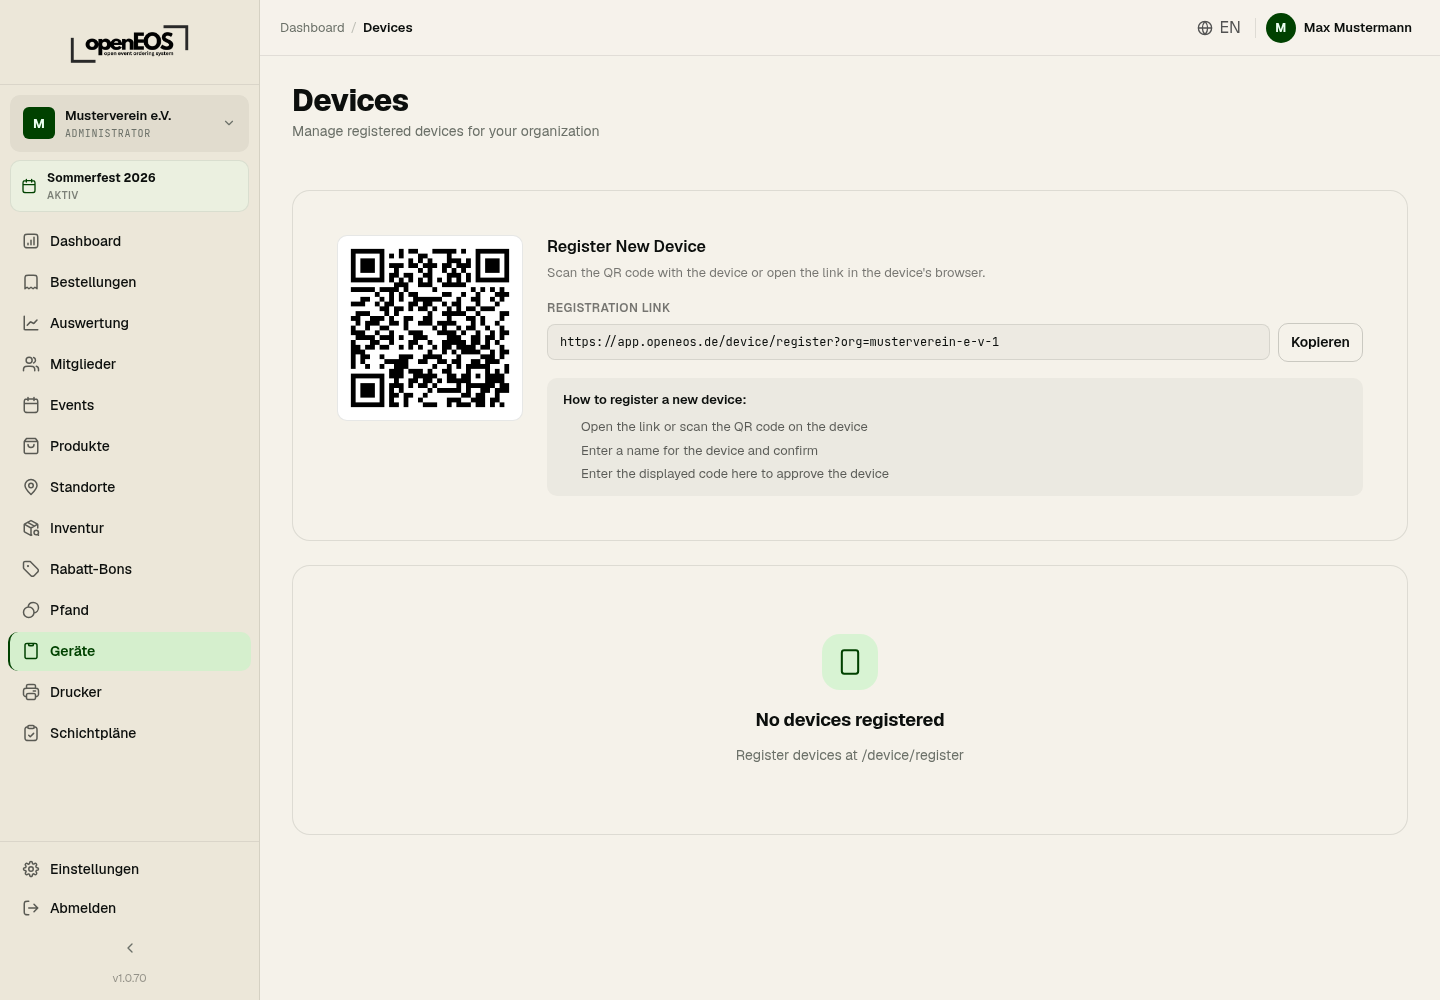
Task: Click the openEOS logo
Action: (x=129, y=44)
